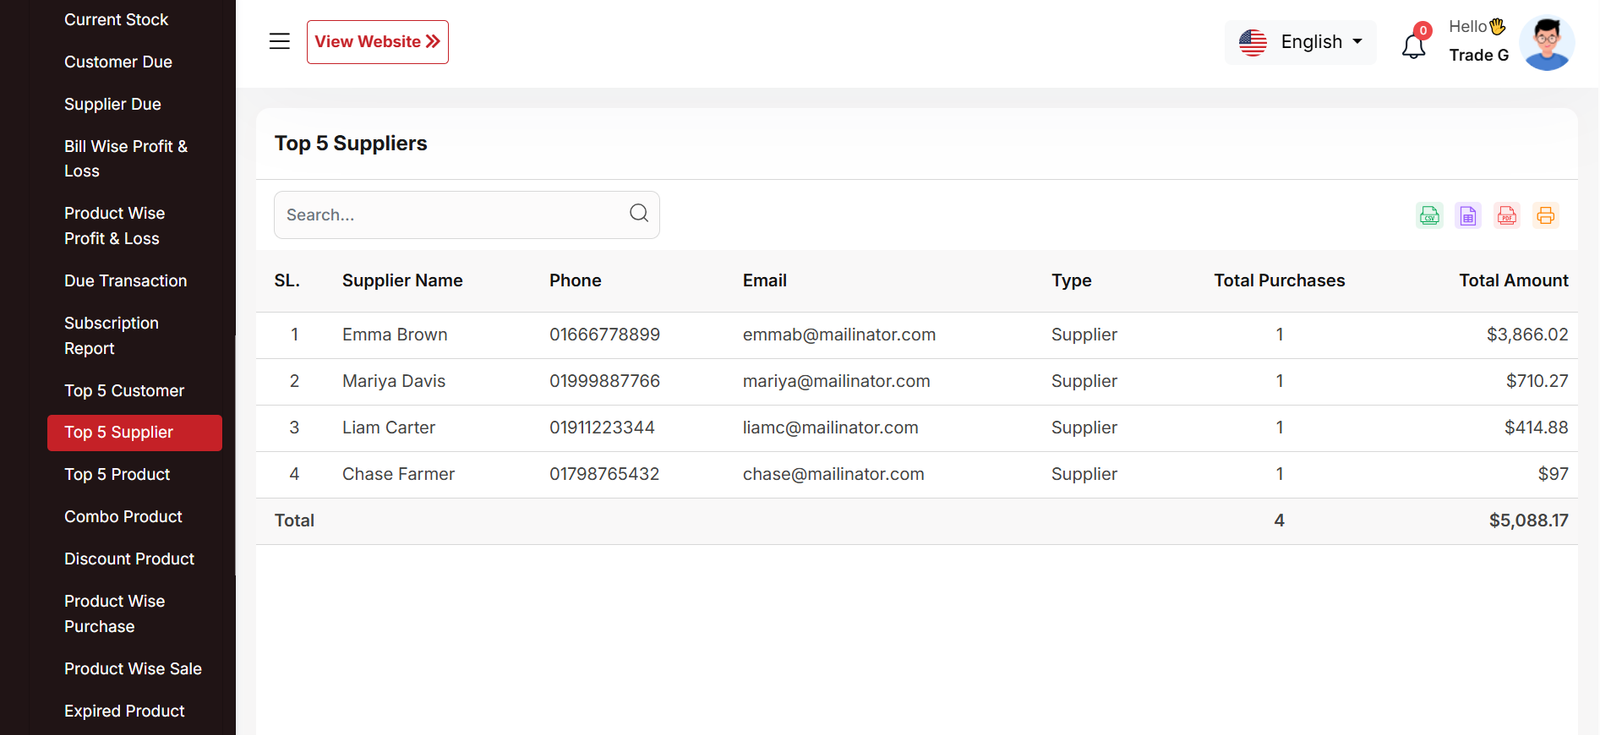Export the supplier table as CSV

click(x=1429, y=215)
